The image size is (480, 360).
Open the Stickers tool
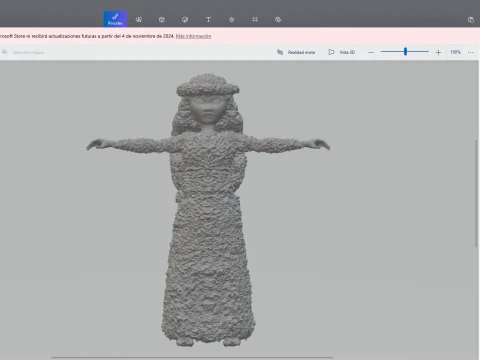tap(185, 20)
